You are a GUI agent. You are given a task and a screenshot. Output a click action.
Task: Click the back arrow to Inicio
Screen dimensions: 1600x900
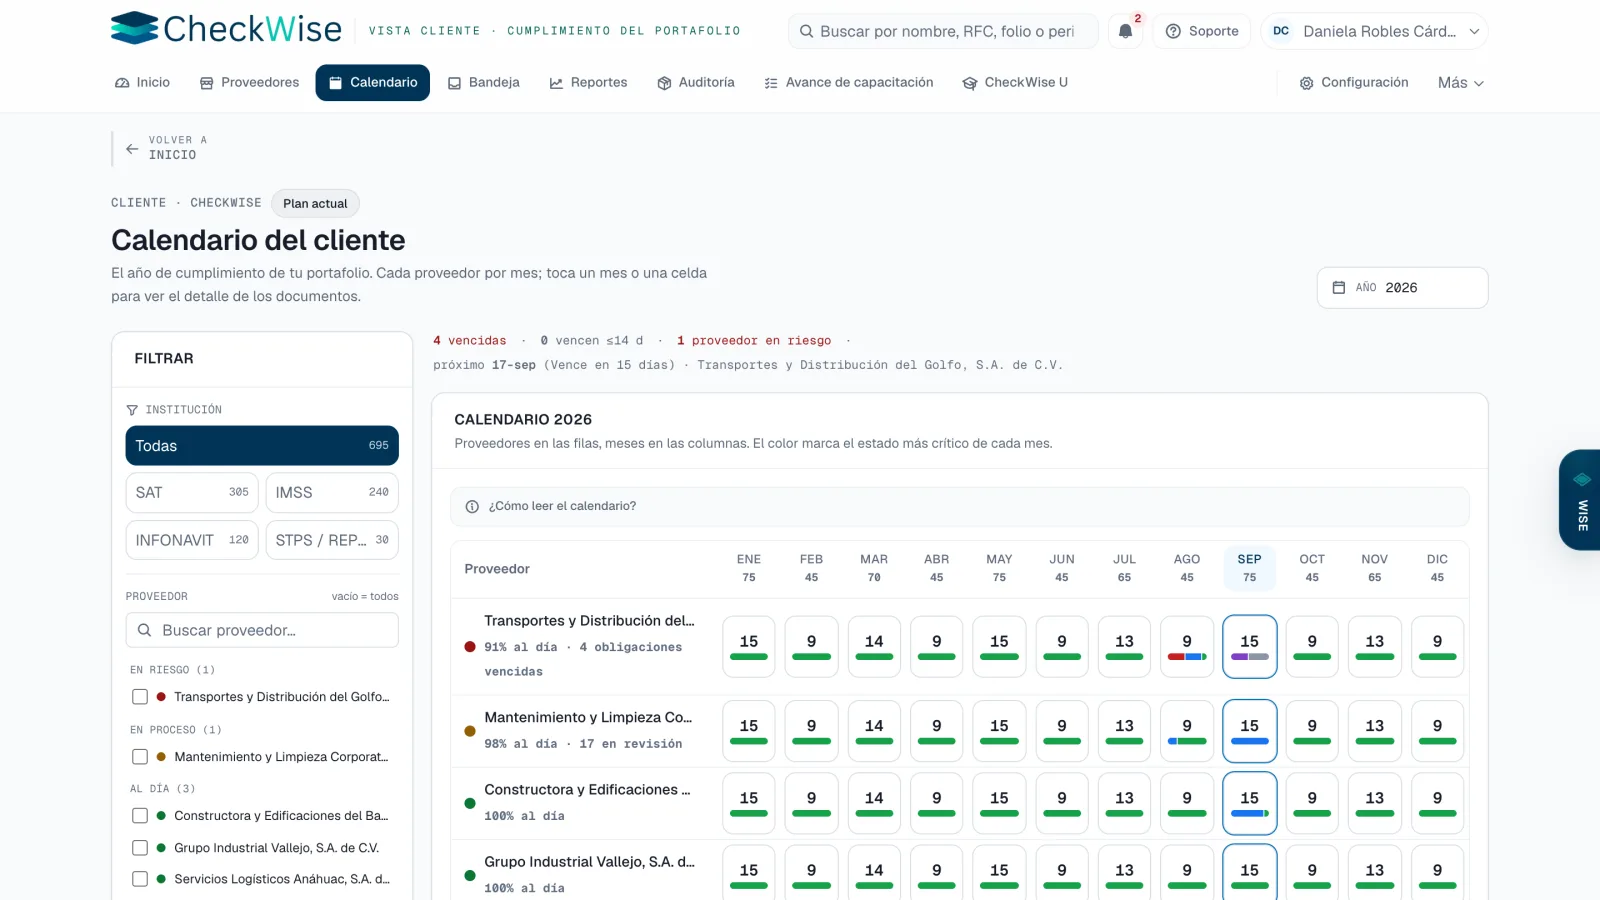pyautogui.click(x=132, y=148)
